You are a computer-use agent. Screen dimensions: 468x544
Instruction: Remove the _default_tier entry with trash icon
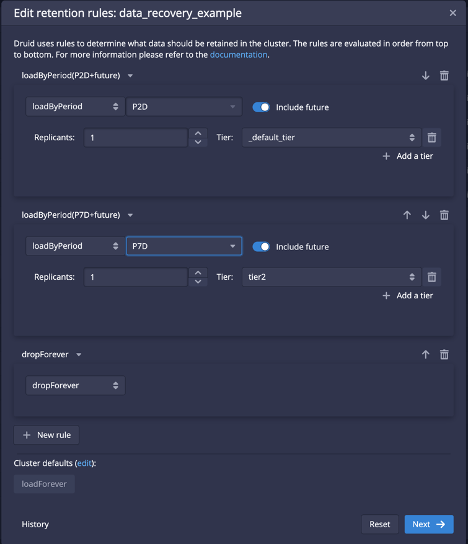click(432, 137)
